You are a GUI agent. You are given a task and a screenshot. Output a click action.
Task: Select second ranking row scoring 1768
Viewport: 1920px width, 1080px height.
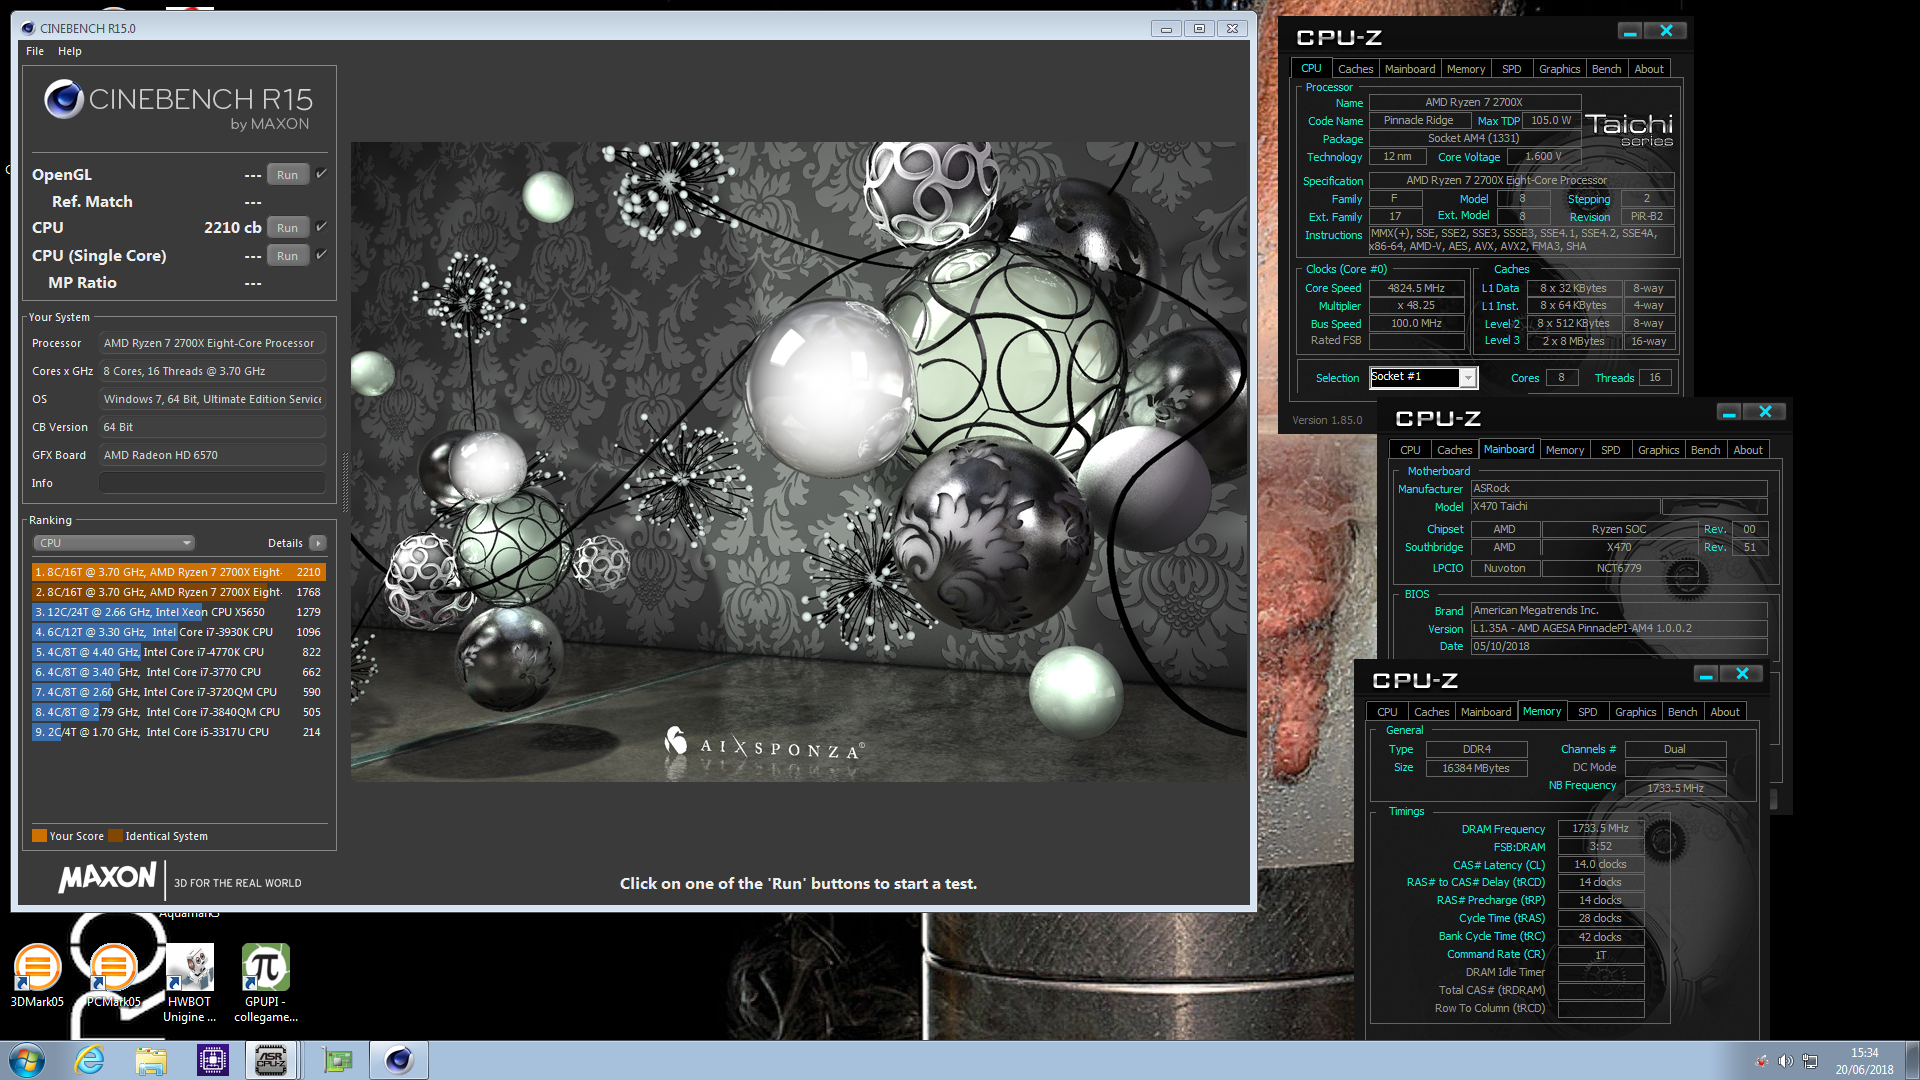pos(179,592)
